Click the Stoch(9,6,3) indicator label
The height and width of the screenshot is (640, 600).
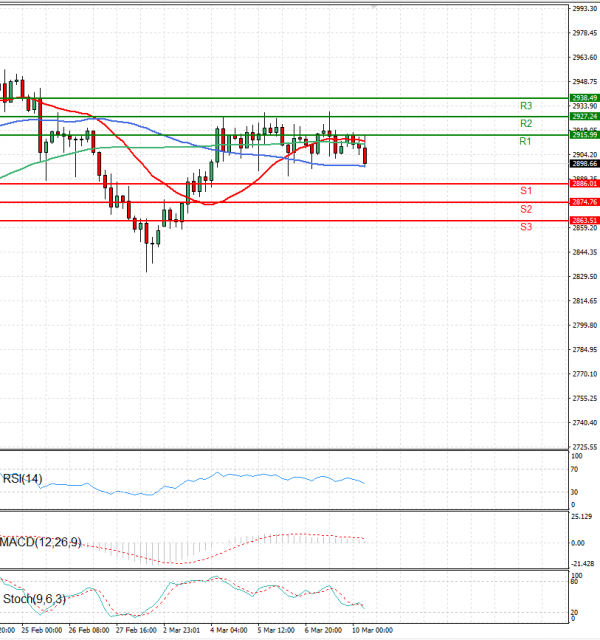tap(32, 600)
